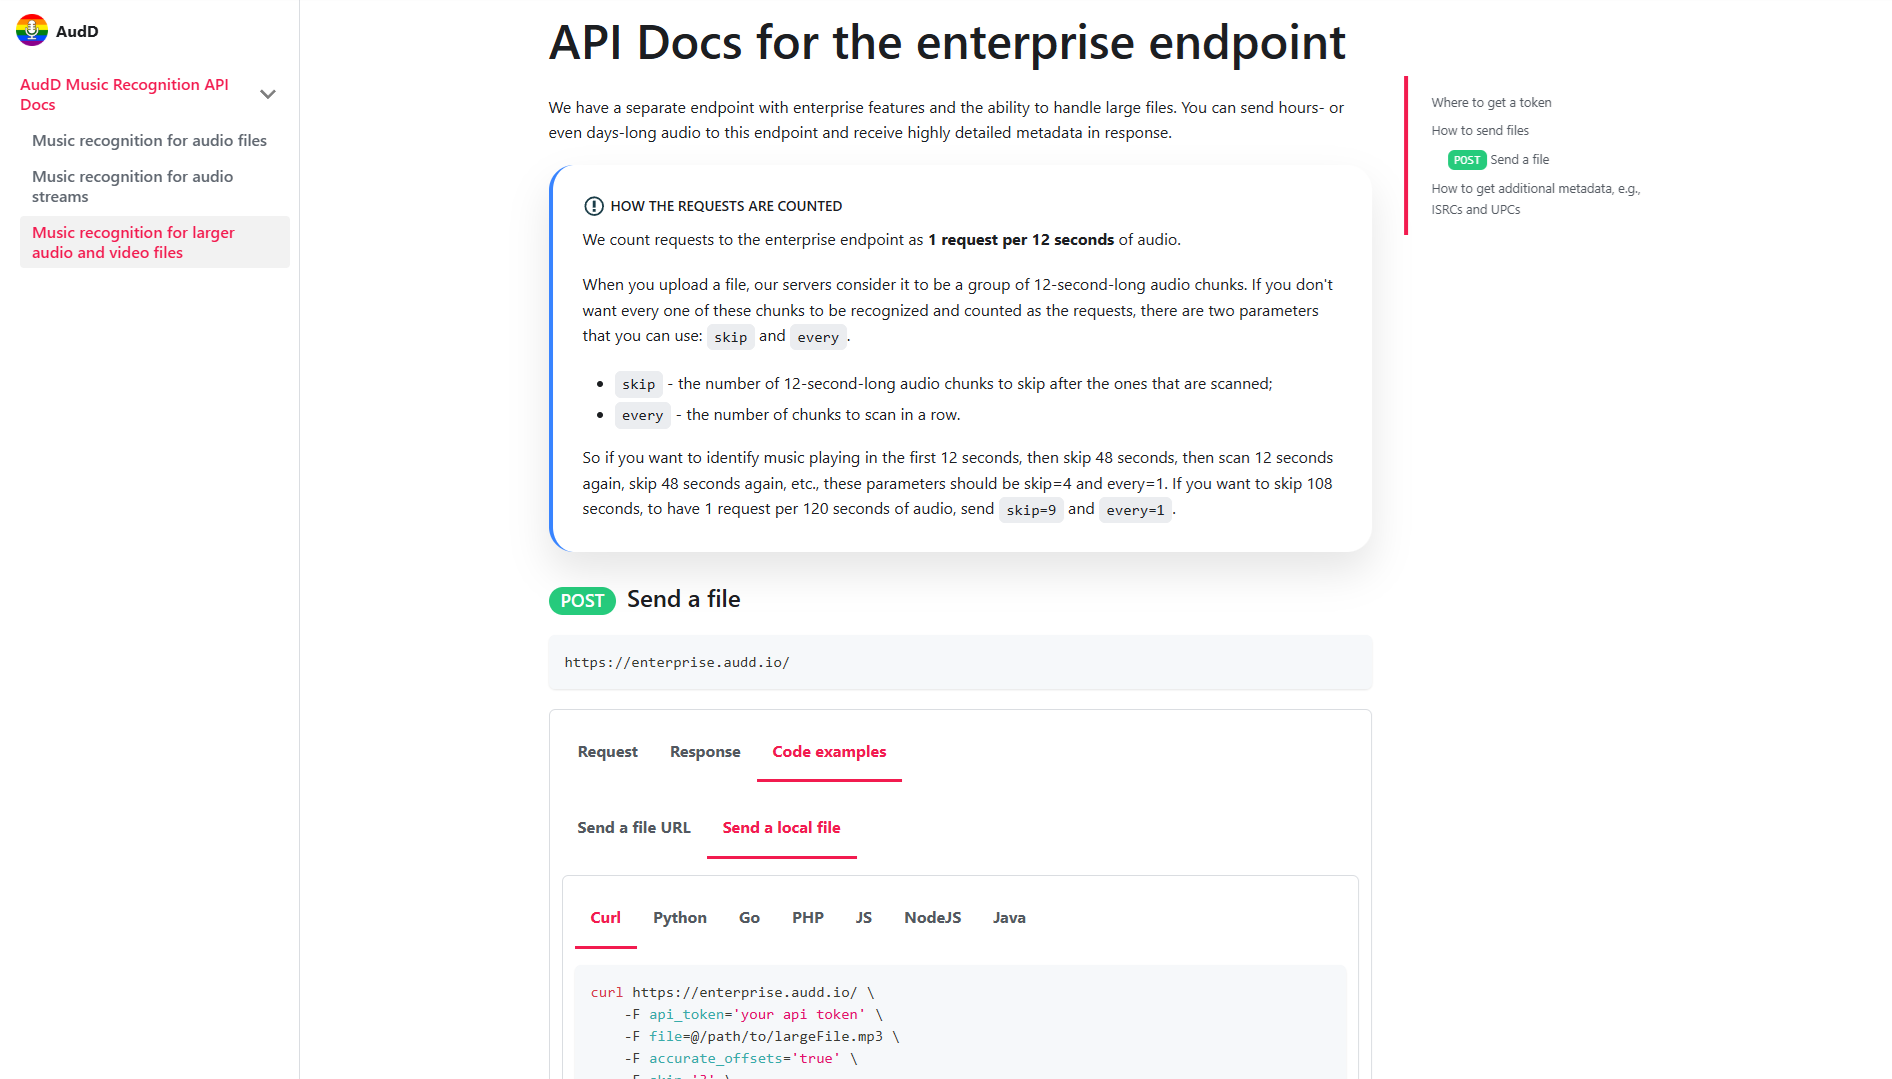Click the green POST badge beside Send a file heading
The height and width of the screenshot is (1079, 1892).
click(x=581, y=600)
